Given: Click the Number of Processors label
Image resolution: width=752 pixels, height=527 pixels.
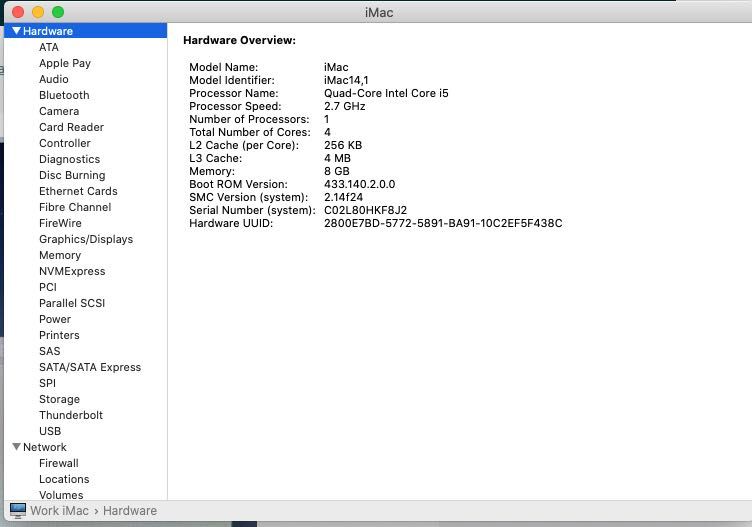Looking at the screenshot, I should pos(249,119).
